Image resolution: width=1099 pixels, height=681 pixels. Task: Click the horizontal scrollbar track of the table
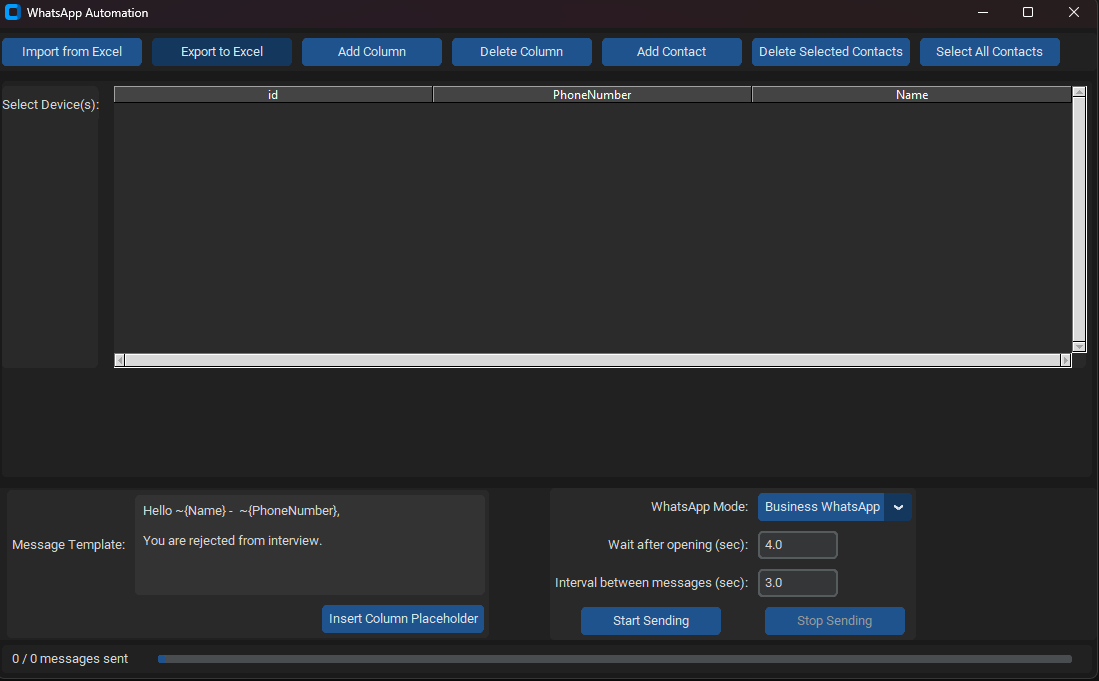click(593, 360)
